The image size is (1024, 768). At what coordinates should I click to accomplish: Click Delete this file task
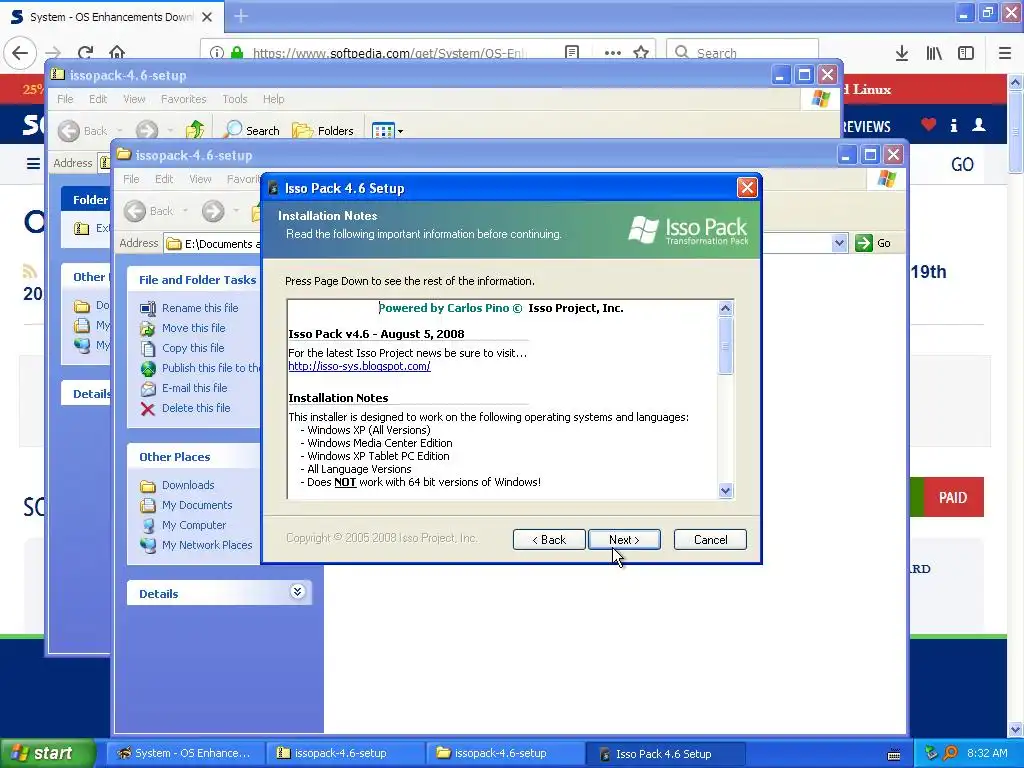196,408
